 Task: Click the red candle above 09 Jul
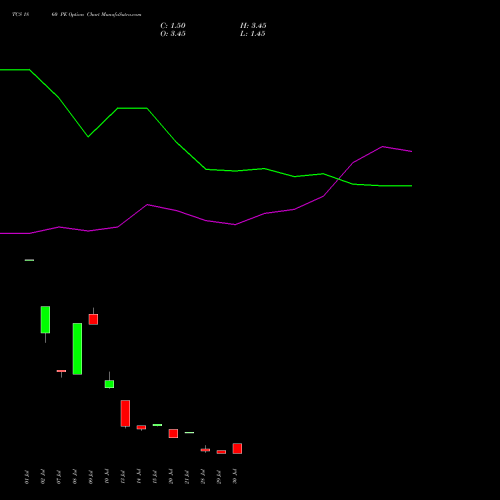pyautogui.click(x=93, y=319)
